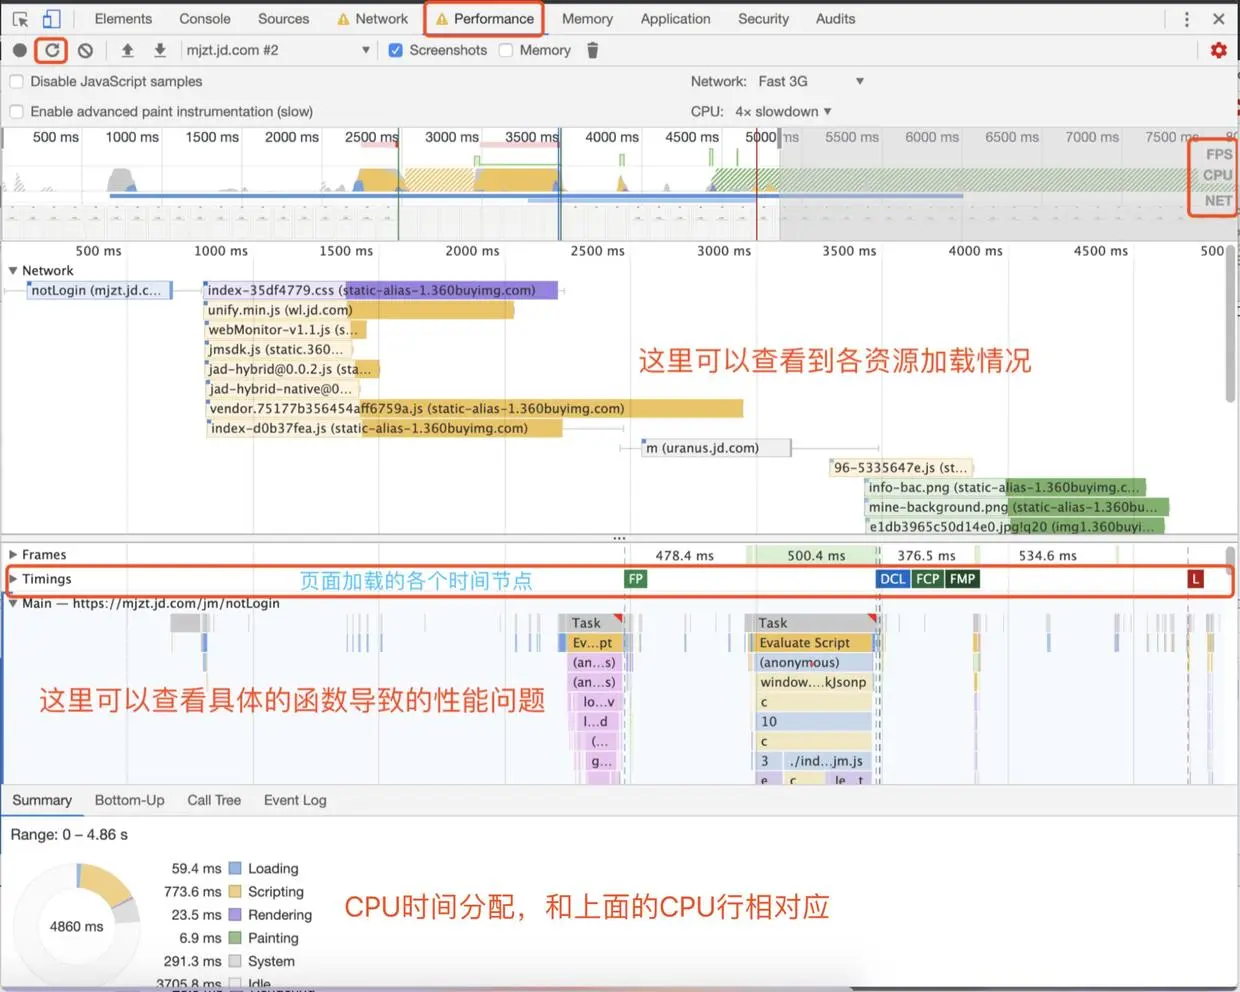
Task: Select the m (uranus.jd.com) request
Action: [x=716, y=448]
